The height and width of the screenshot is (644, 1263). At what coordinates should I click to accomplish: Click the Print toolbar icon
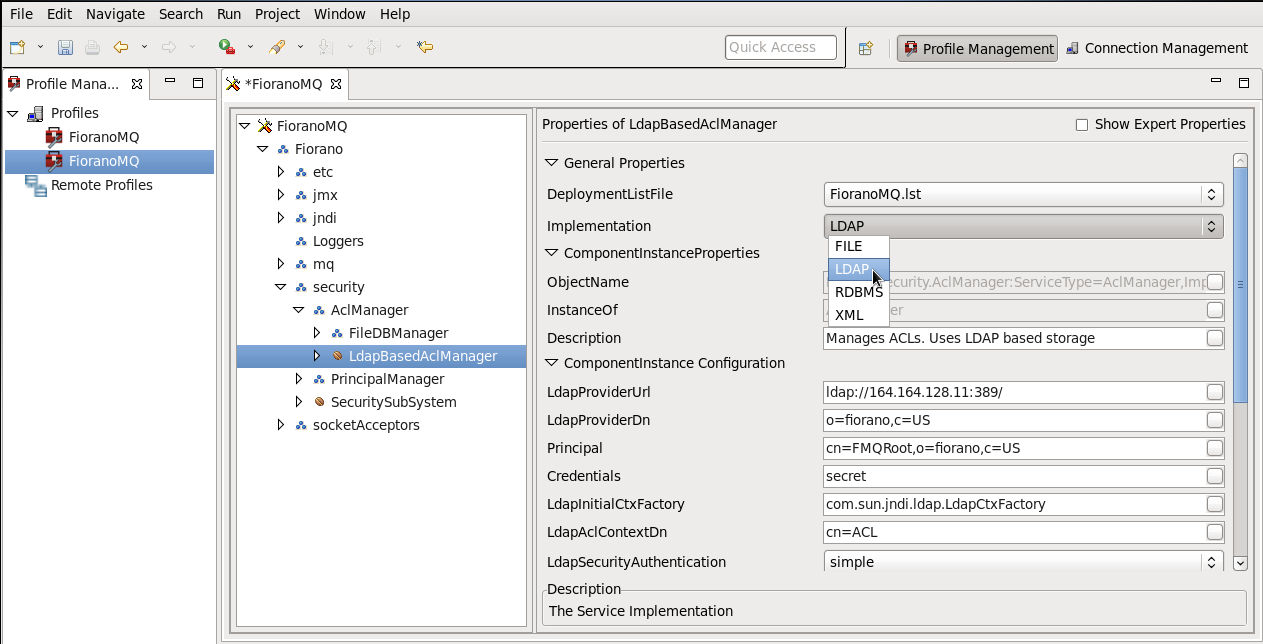coord(92,47)
